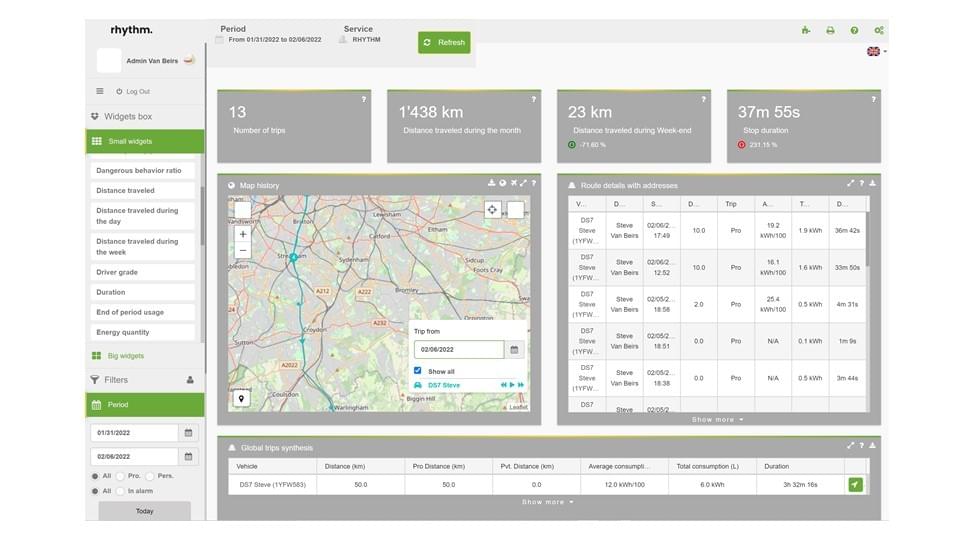Fast-forward DS7 Steve trip playback

[x=521, y=385]
